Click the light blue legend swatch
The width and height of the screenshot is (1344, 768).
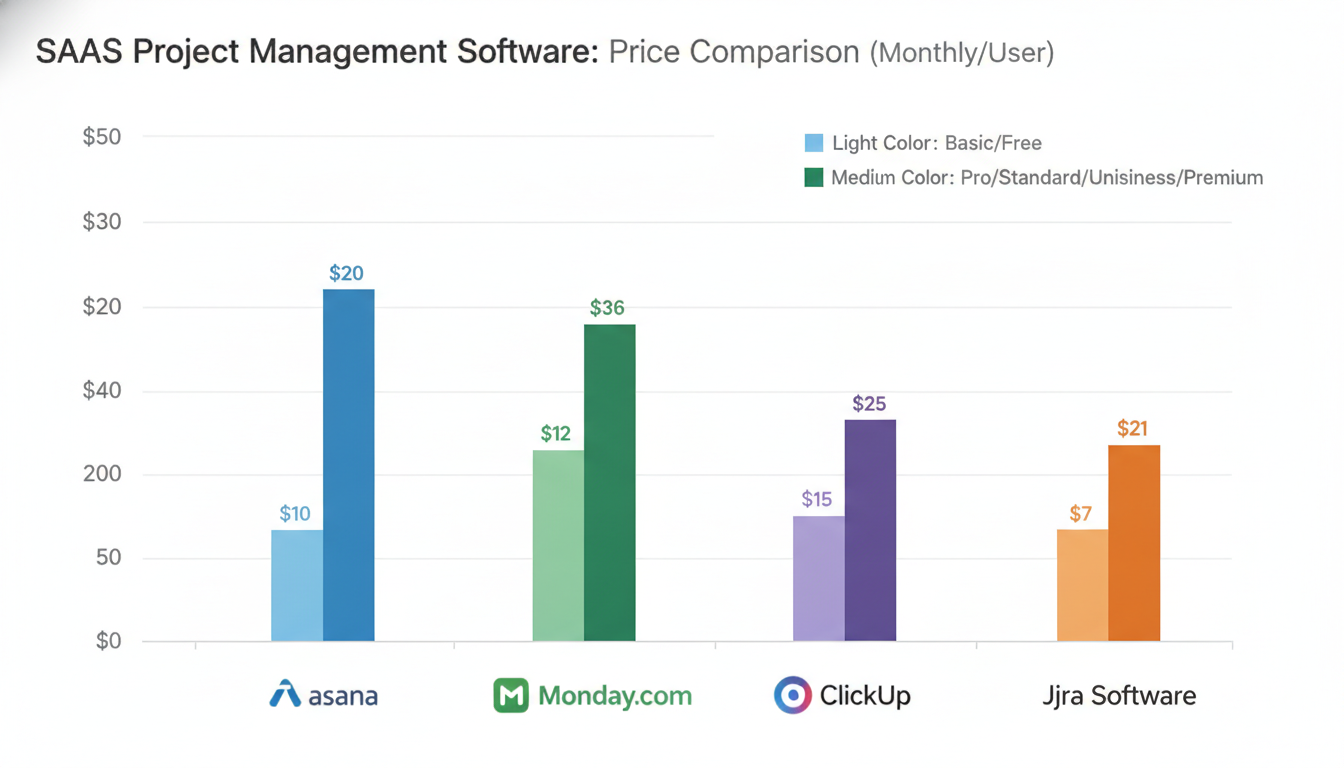814,143
